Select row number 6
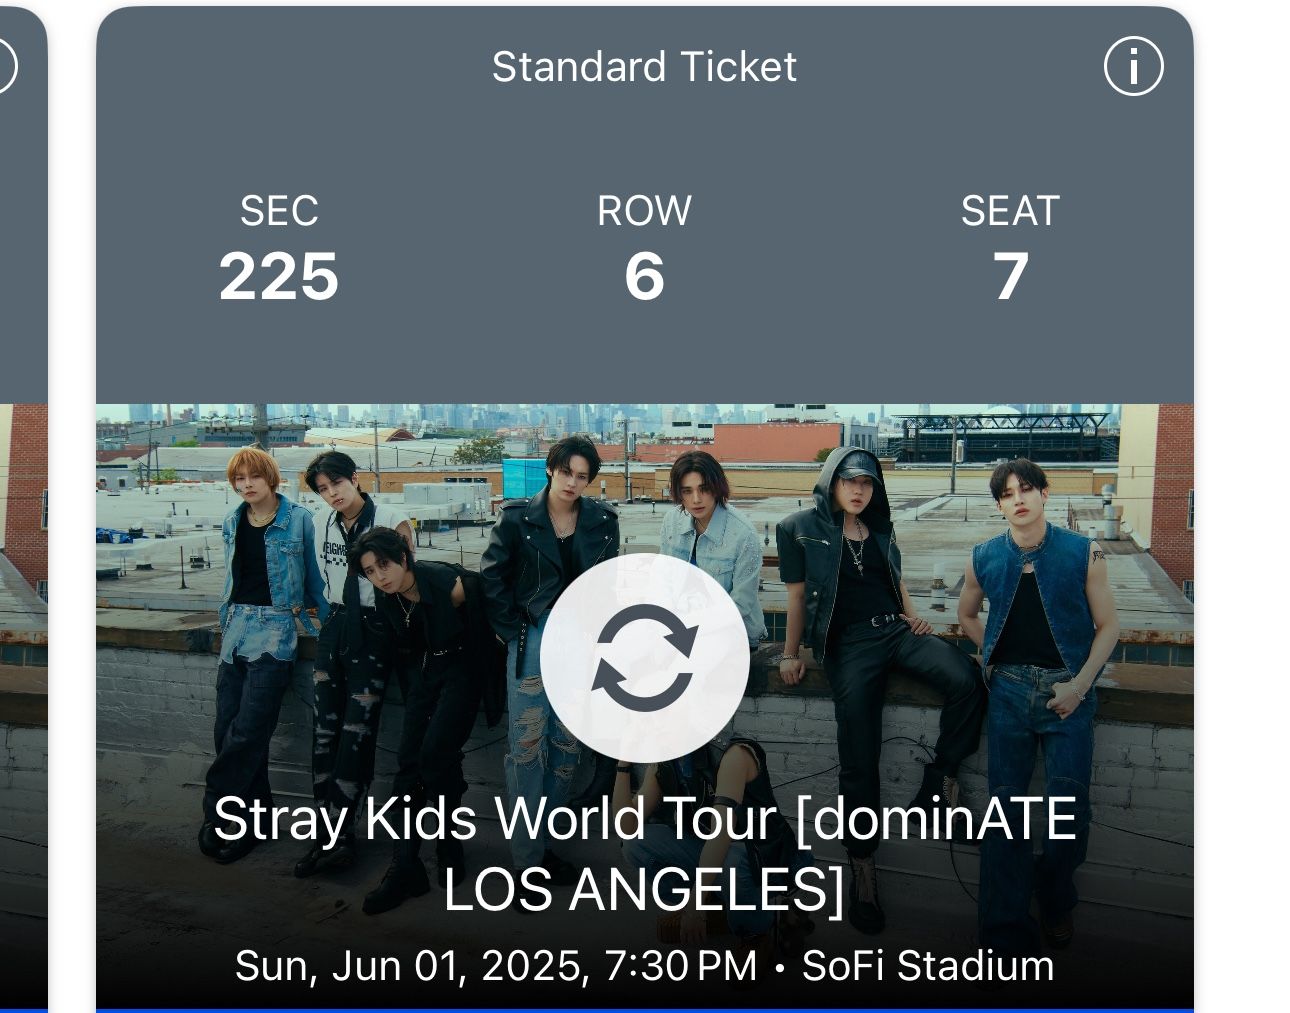This screenshot has width=1290, height=1013. point(644,276)
